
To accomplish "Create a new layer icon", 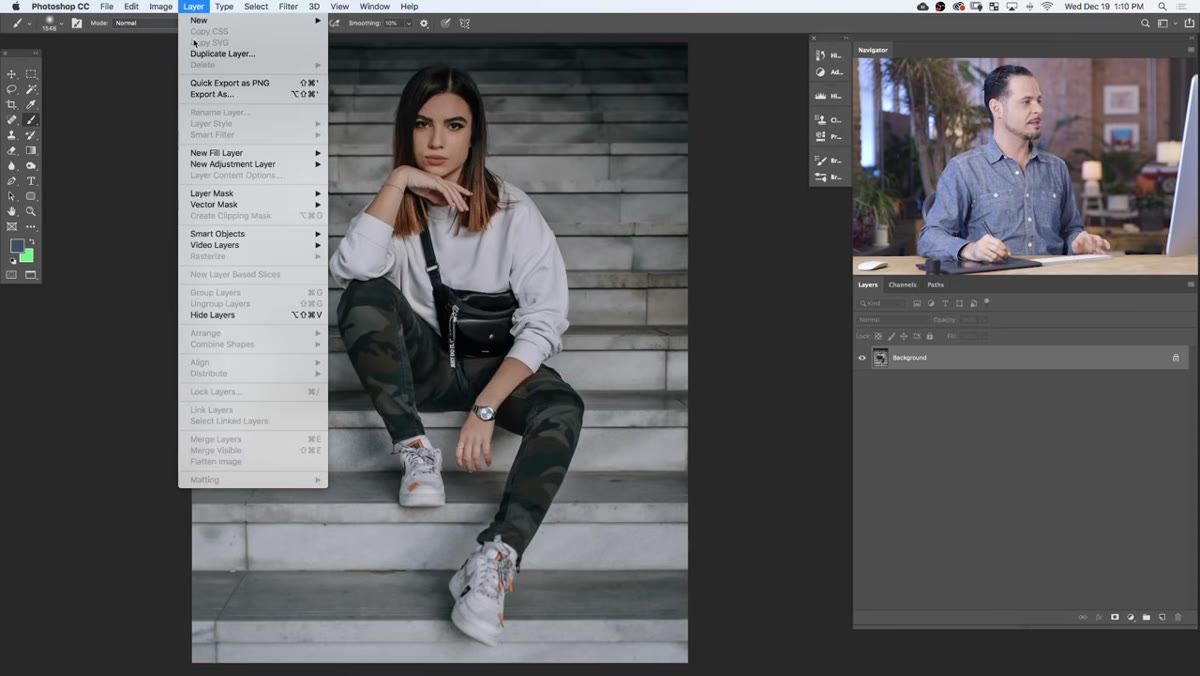I will [1162, 617].
